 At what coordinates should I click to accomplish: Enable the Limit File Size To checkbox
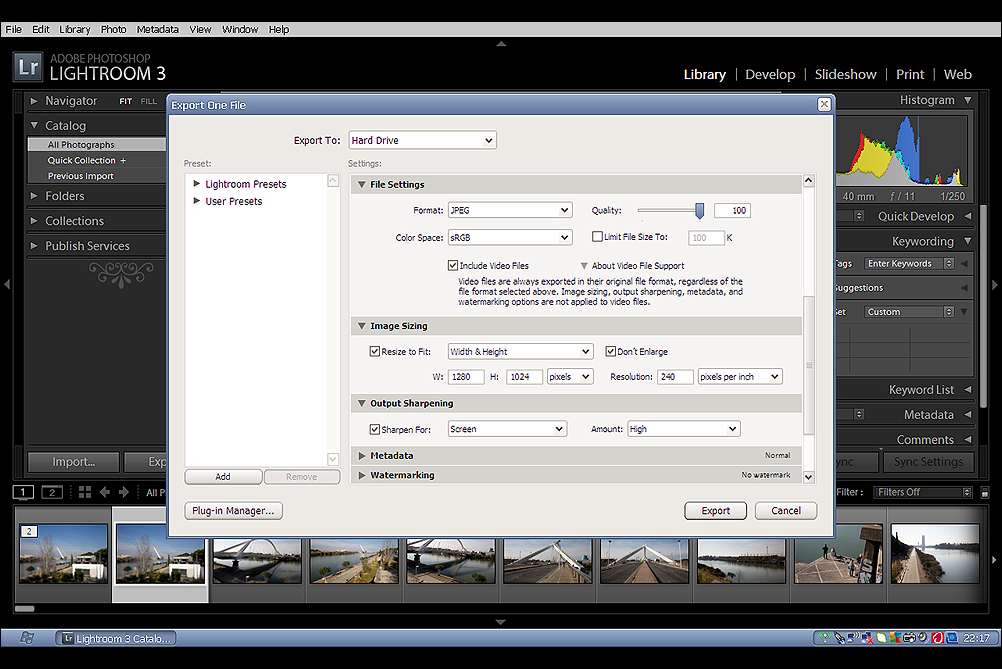coord(597,236)
